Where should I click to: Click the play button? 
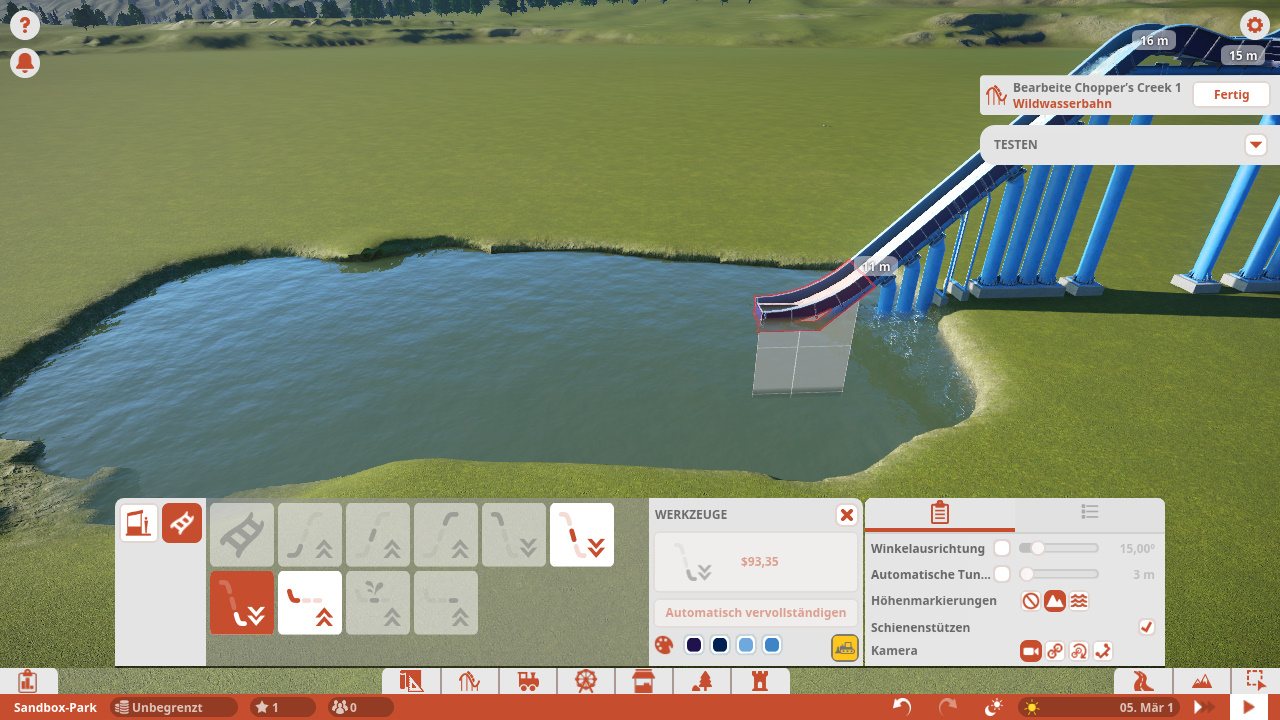coord(1249,707)
